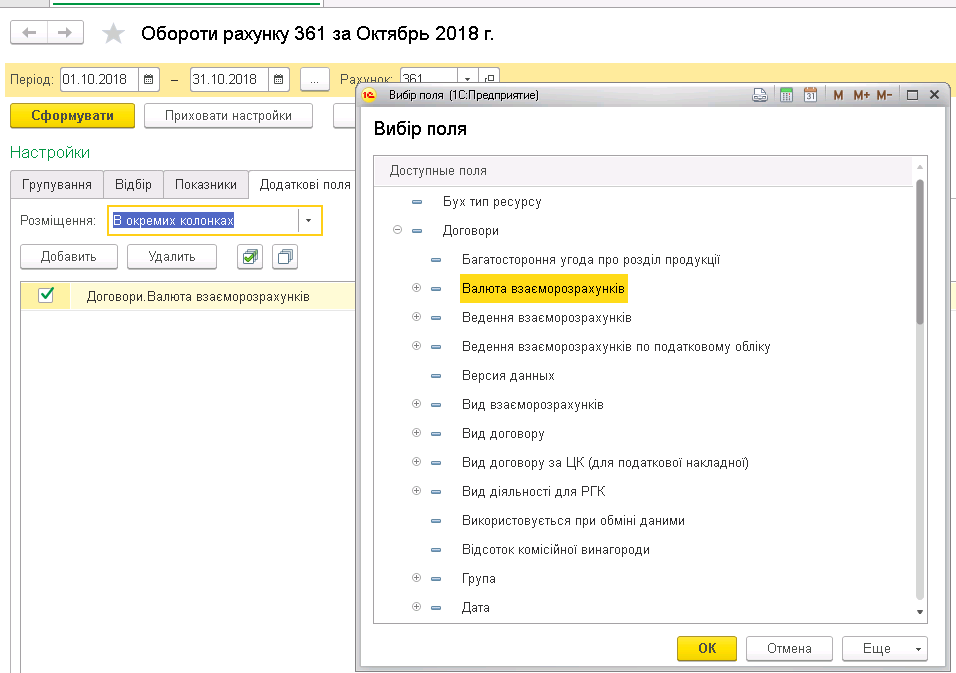Uncheck Договори.Валюта взаєморозрахунків checkbox
956x673 pixels.
[46, 296]
